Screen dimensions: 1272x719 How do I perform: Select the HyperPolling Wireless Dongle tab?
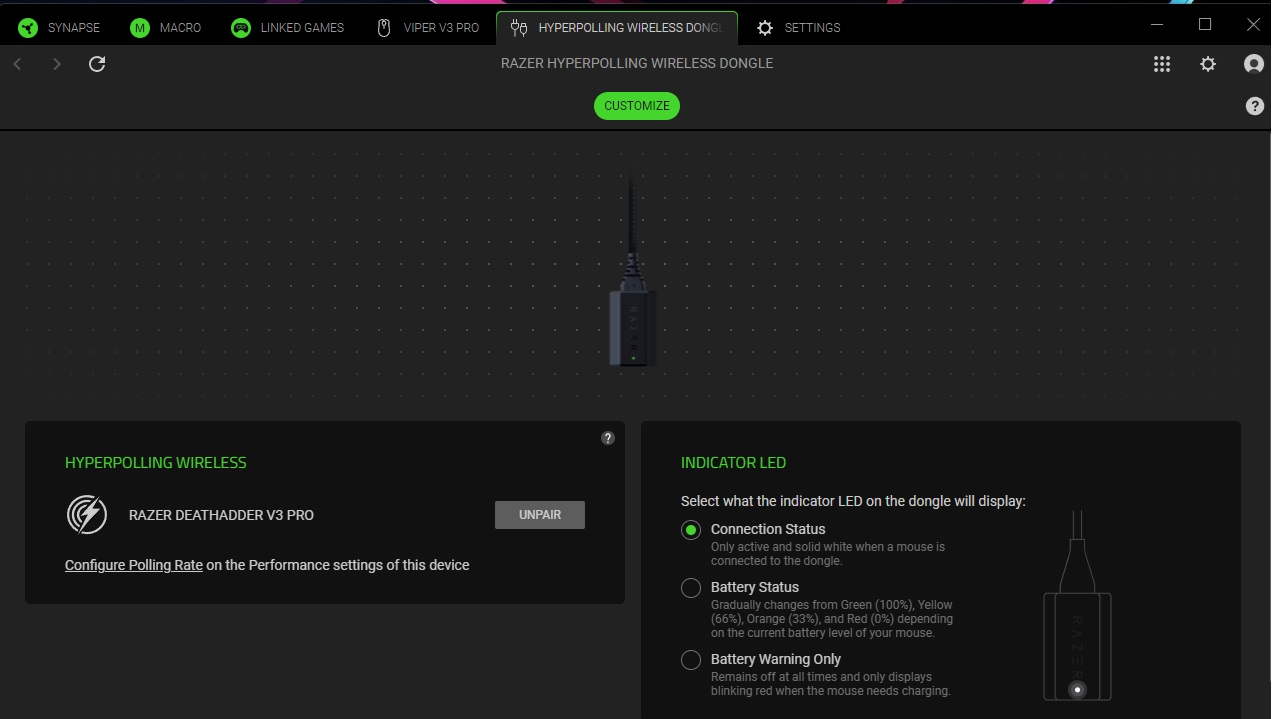pos(617,28)
